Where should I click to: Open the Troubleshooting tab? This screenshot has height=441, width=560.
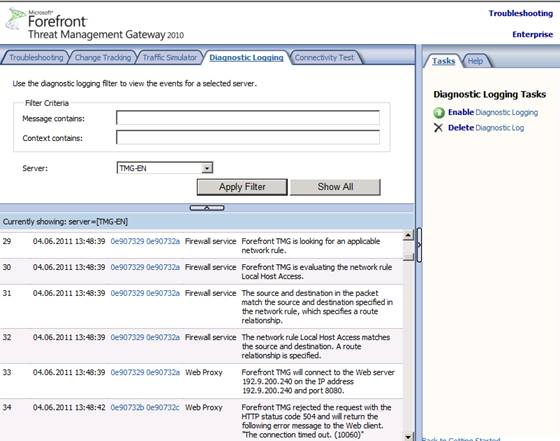(x=36, y=57)
